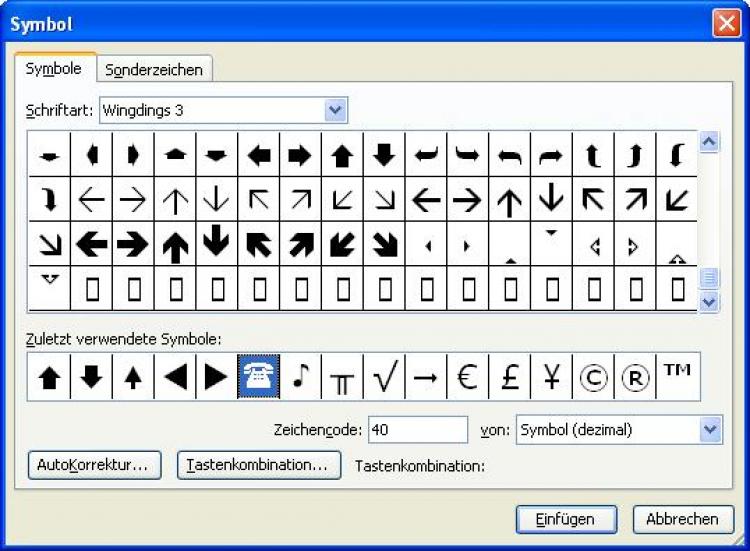
Task: Open the AutoKorrektur dialog
Action: tap(92, 465)
